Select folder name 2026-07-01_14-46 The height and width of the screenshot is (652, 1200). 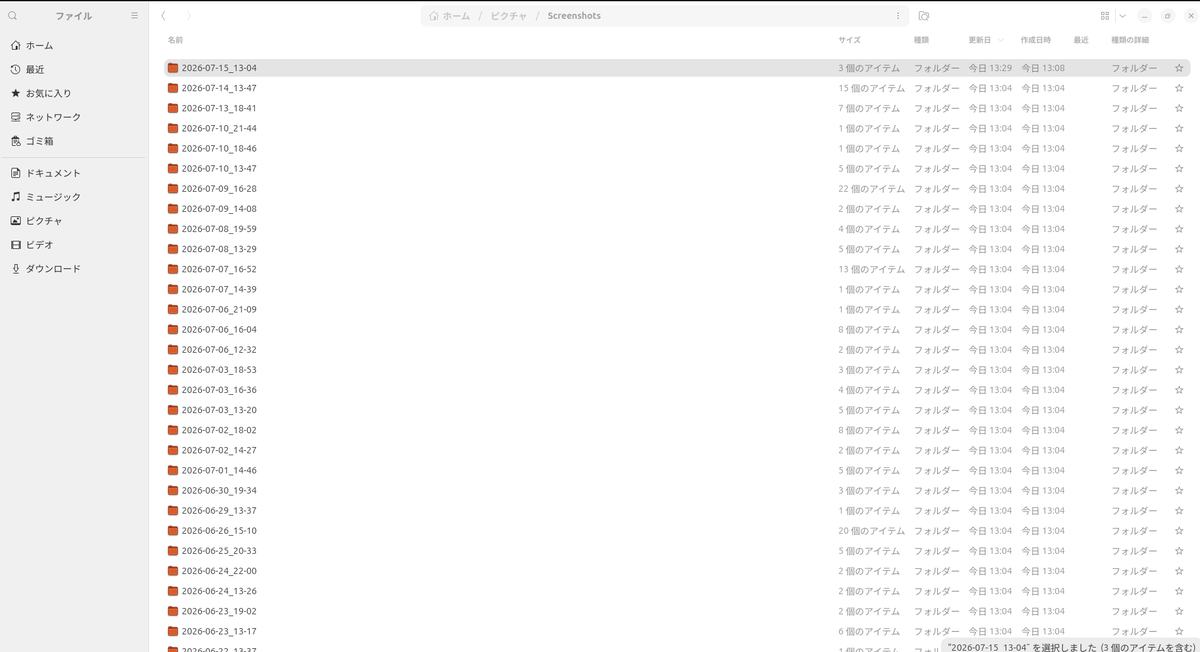pos(219,470)
